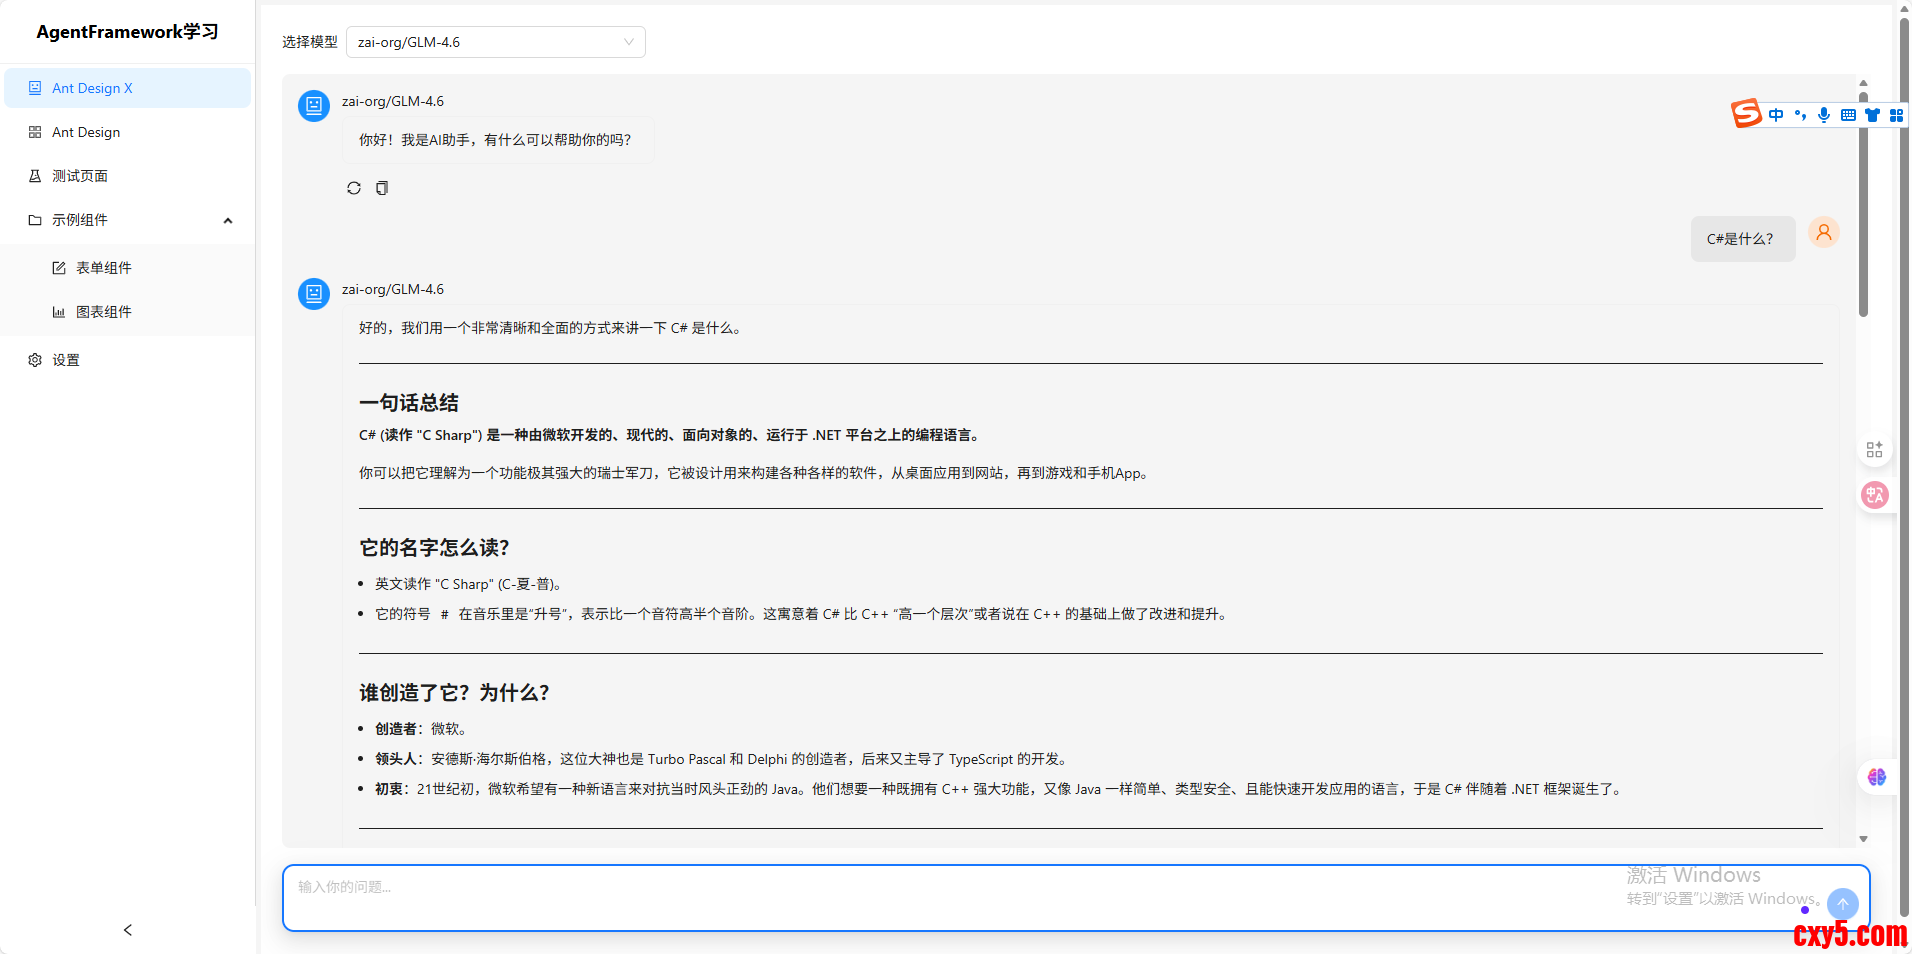Select the 表单组件 submenu item
1912x954 pixels.
pos(128,268)
